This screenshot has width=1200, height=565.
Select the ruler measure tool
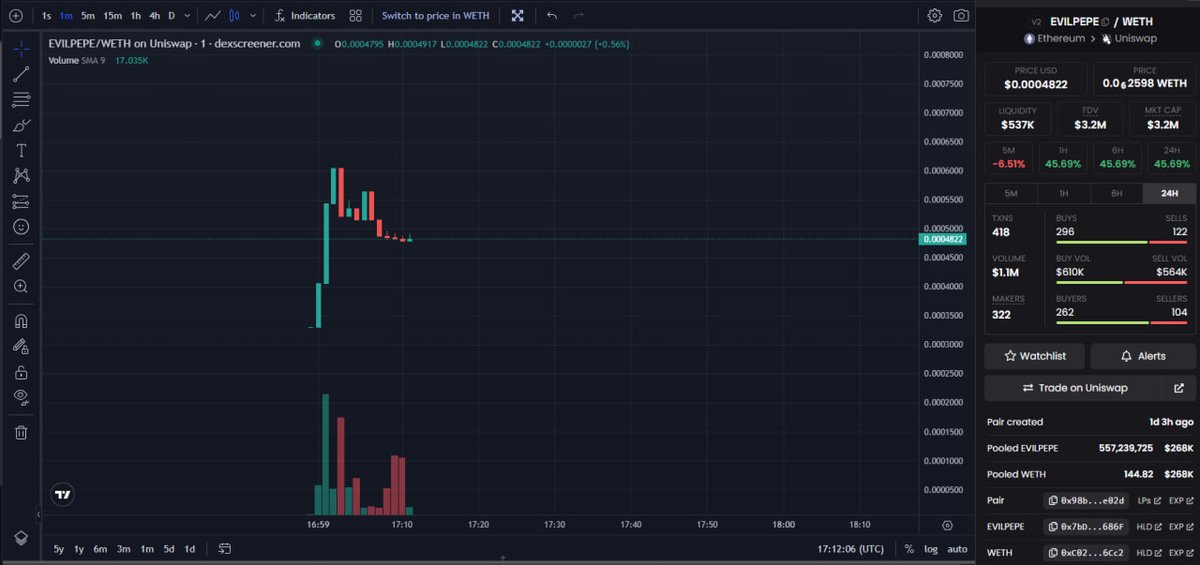tap(21, 261)
